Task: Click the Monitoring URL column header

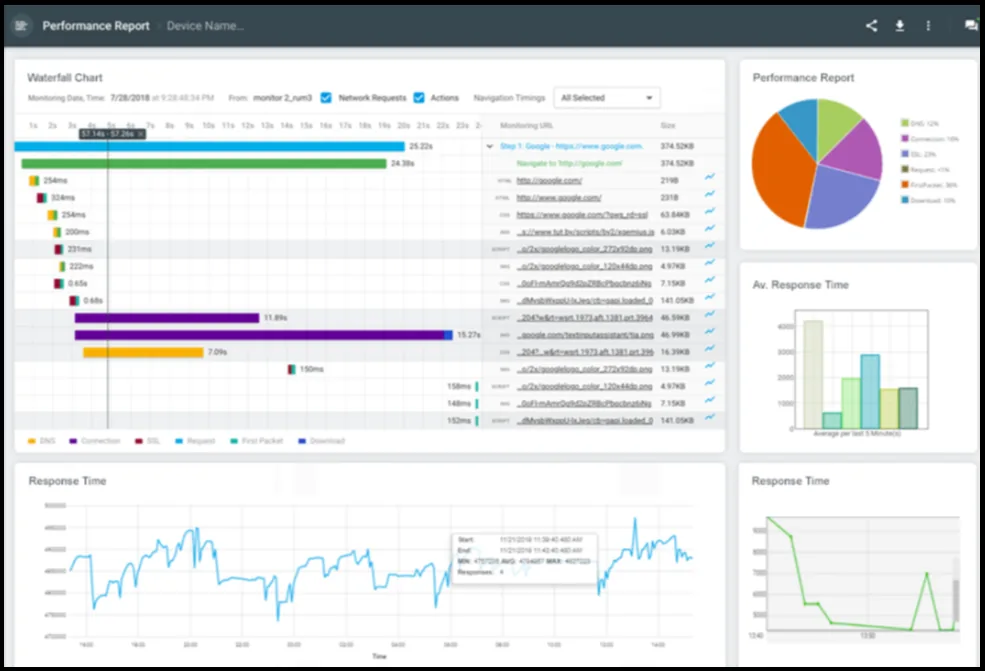Action: (x=526, y=126)
